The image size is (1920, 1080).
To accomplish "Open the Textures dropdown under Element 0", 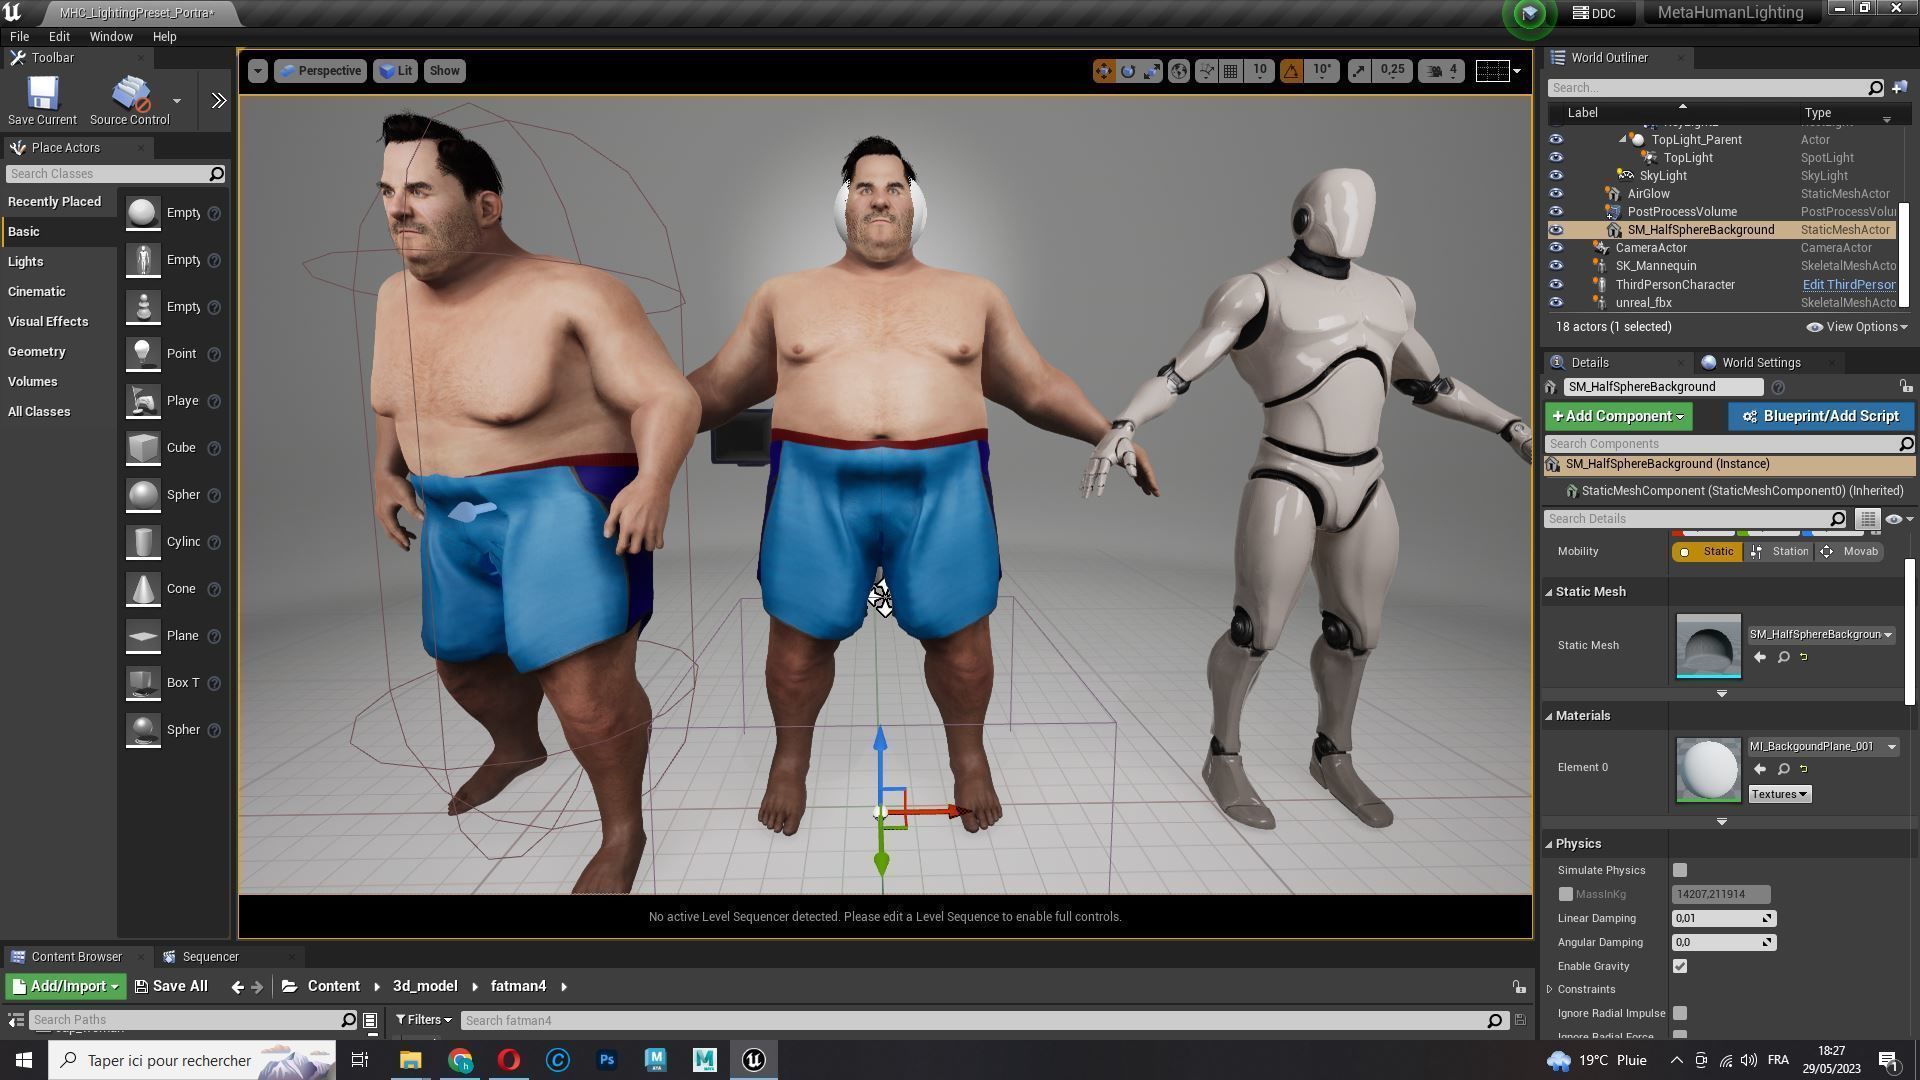I will click(1779, 794).
